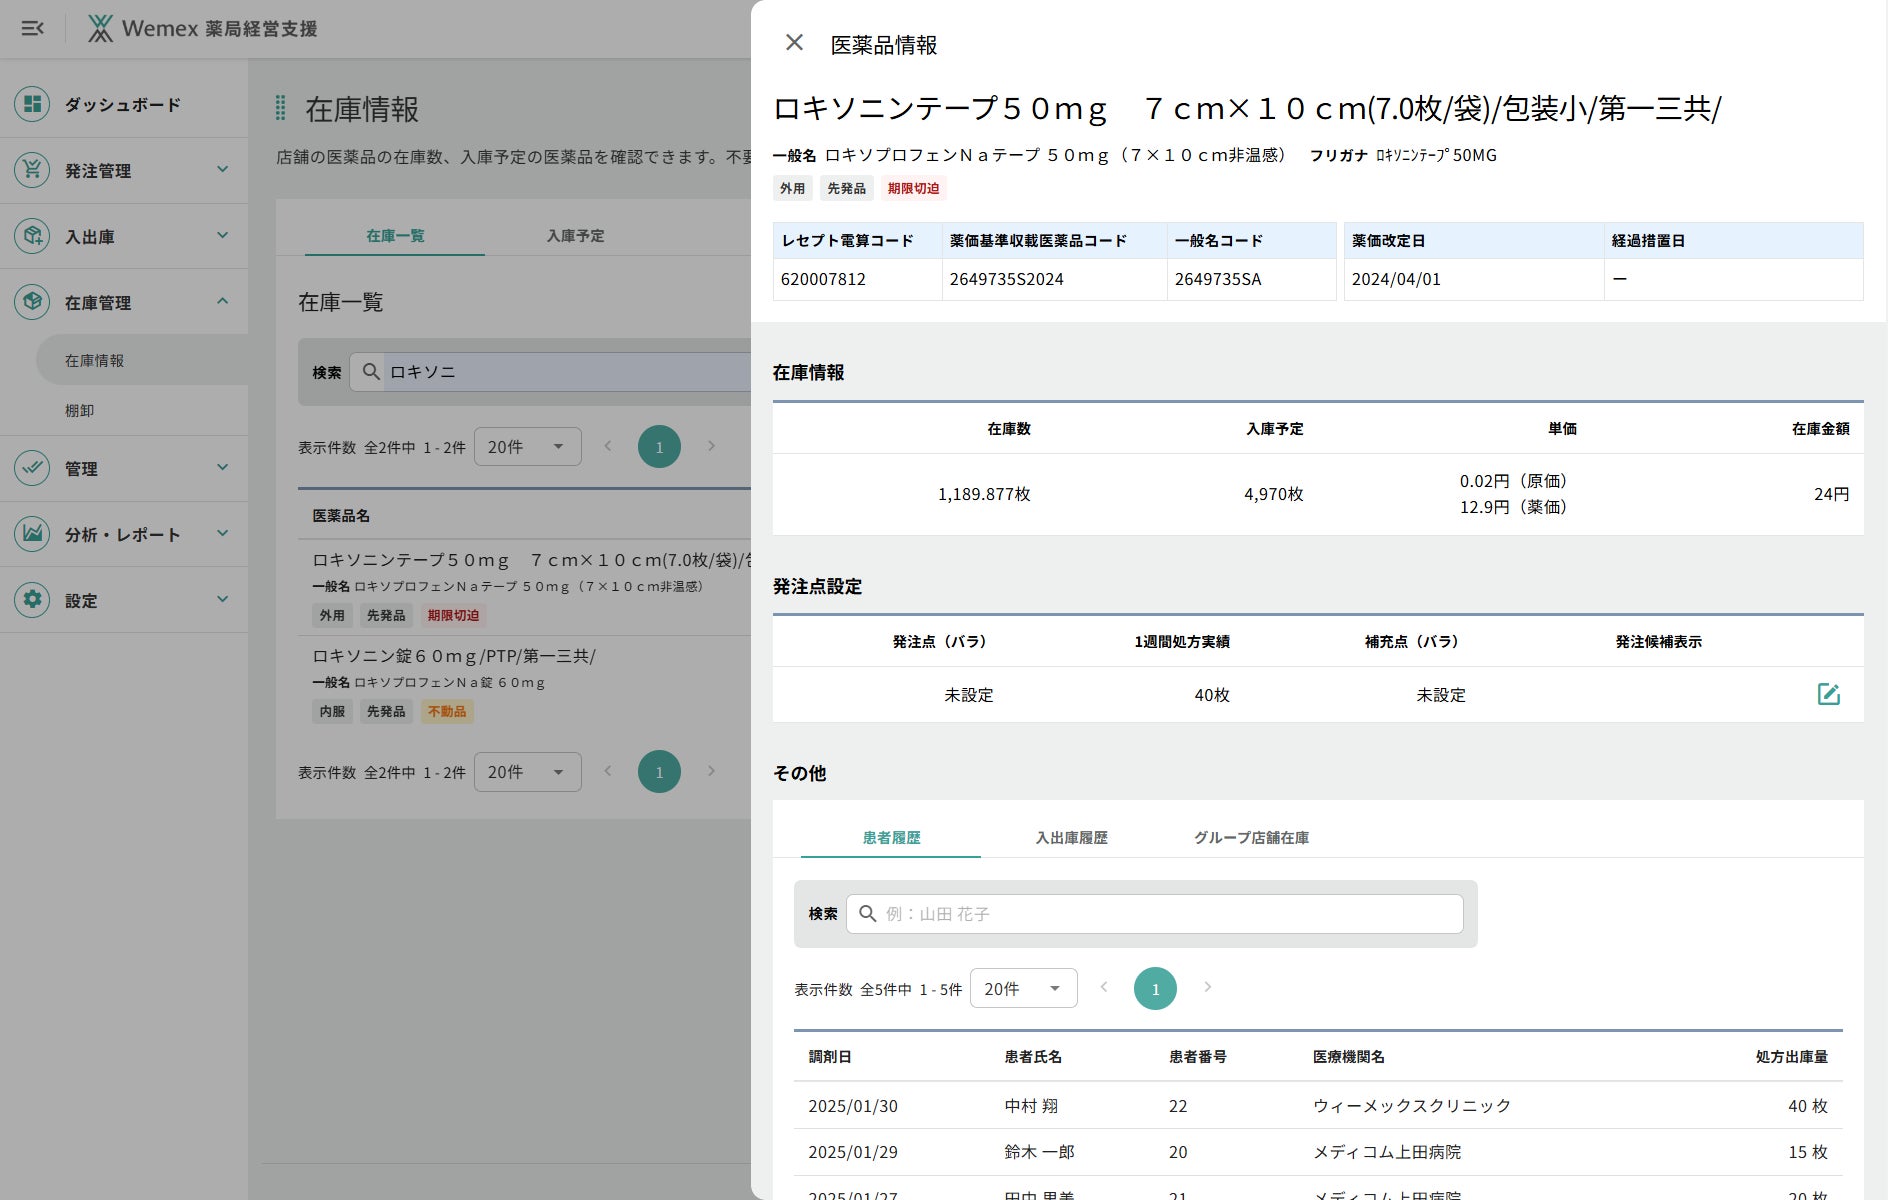This screenshot has width=1888, height=1200.
Task: Click the 設定 gear icon
Action: click(x=32, y=600)
